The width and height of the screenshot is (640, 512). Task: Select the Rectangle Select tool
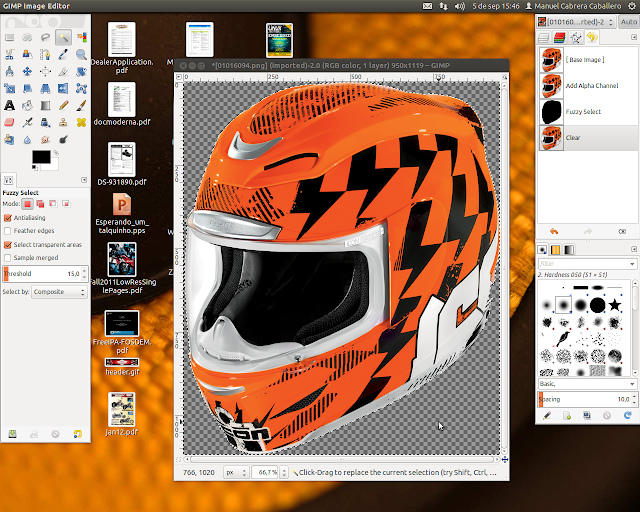coord(9,38)
